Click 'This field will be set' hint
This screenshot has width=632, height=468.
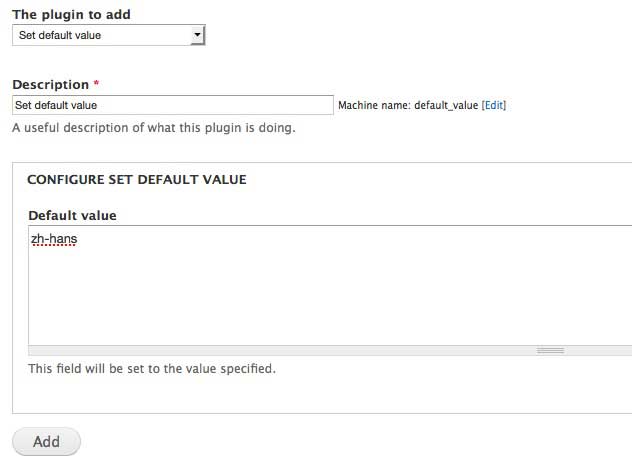(x=151, y=368)
